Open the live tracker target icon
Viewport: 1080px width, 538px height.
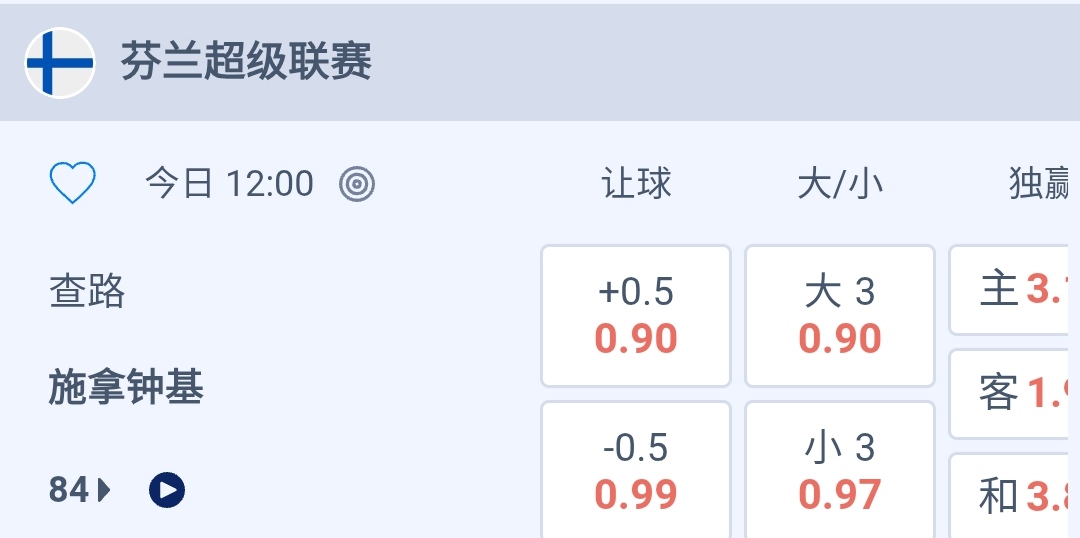[357, 184]
